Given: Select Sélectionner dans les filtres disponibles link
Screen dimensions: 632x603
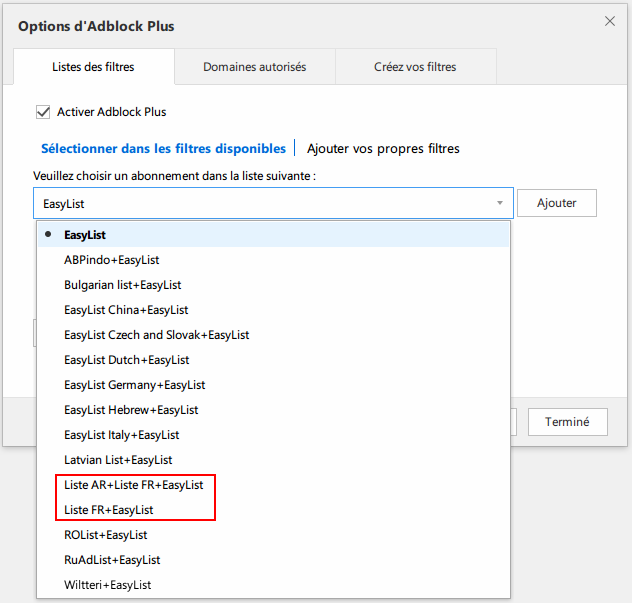Looking at the screenshot, I should [163, 148].
